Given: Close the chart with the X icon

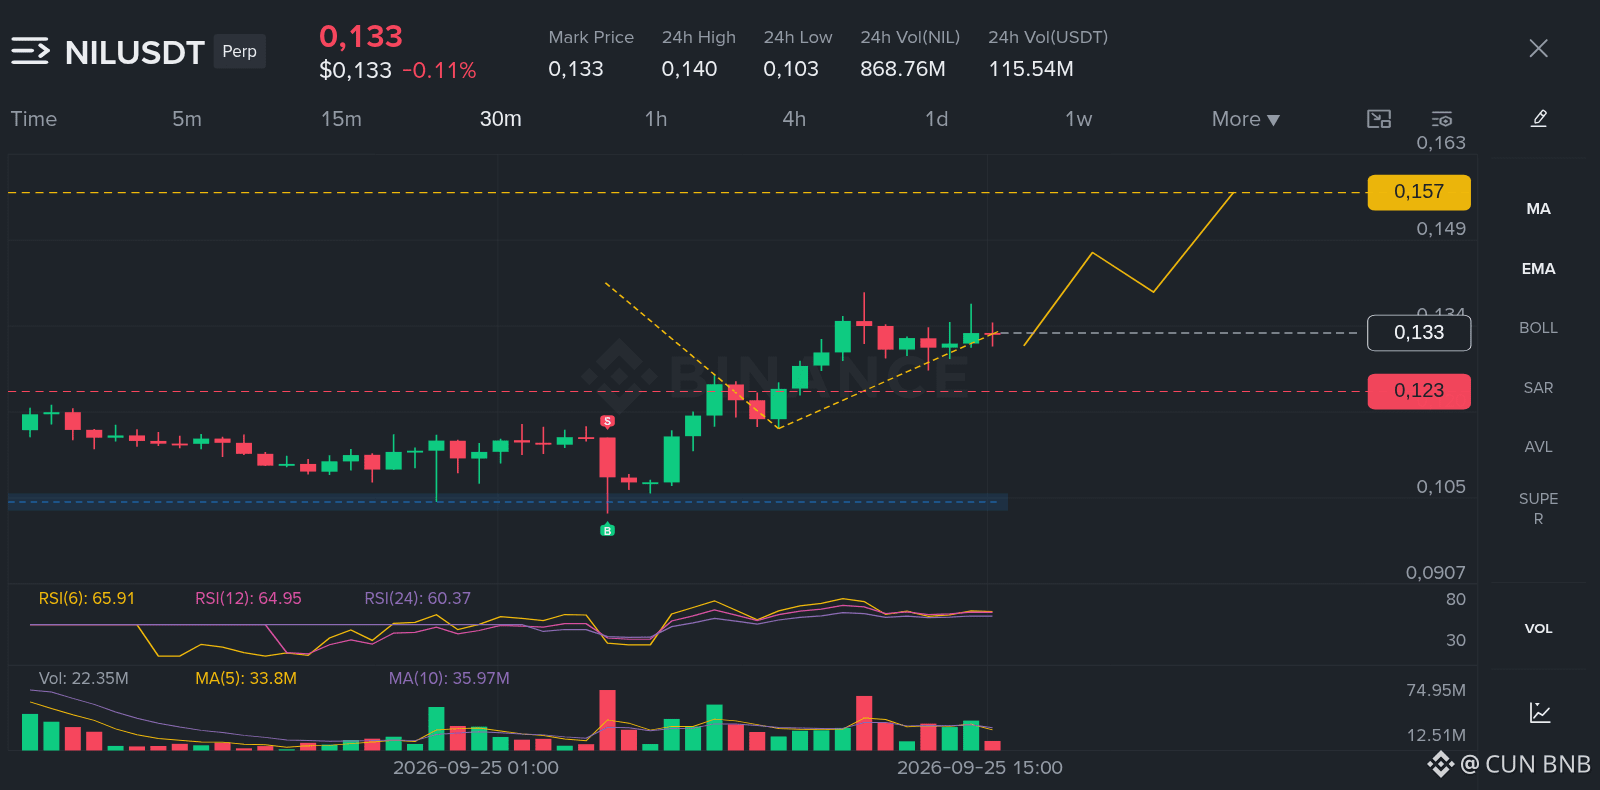Looking at the screenshot, I should click(x=1538, y=48).
